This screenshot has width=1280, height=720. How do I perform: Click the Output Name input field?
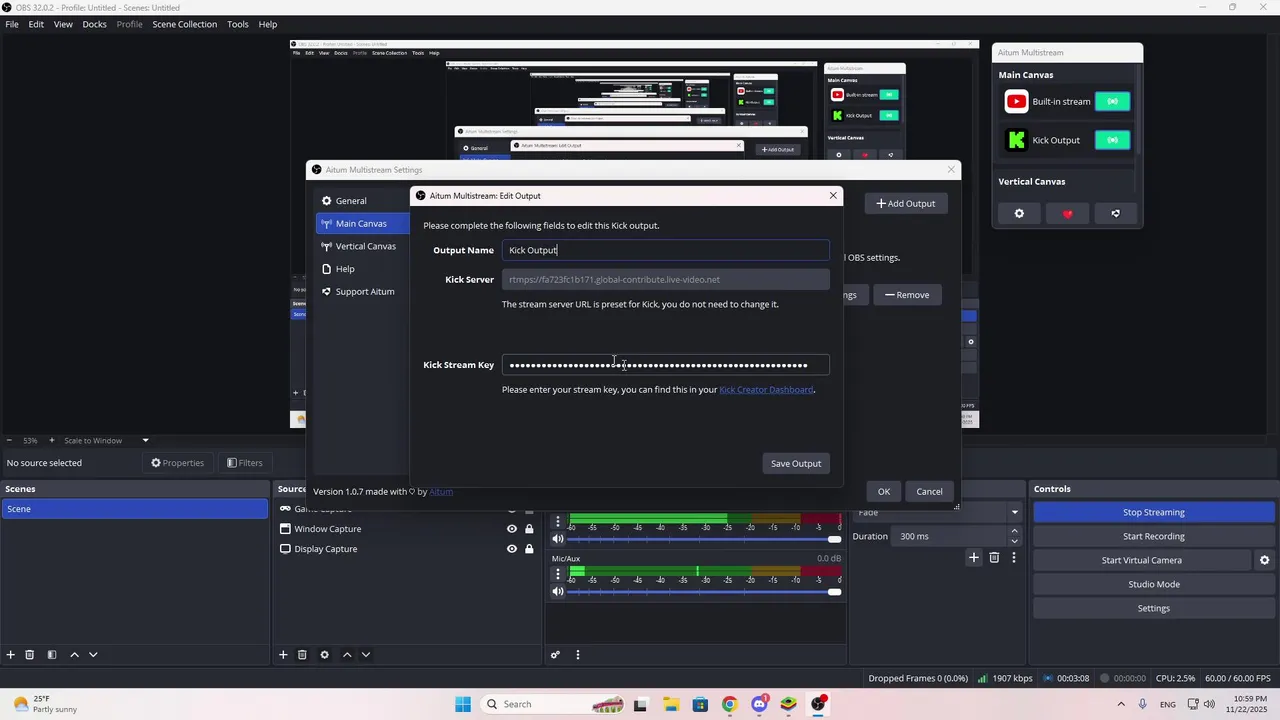coord(666,250)
